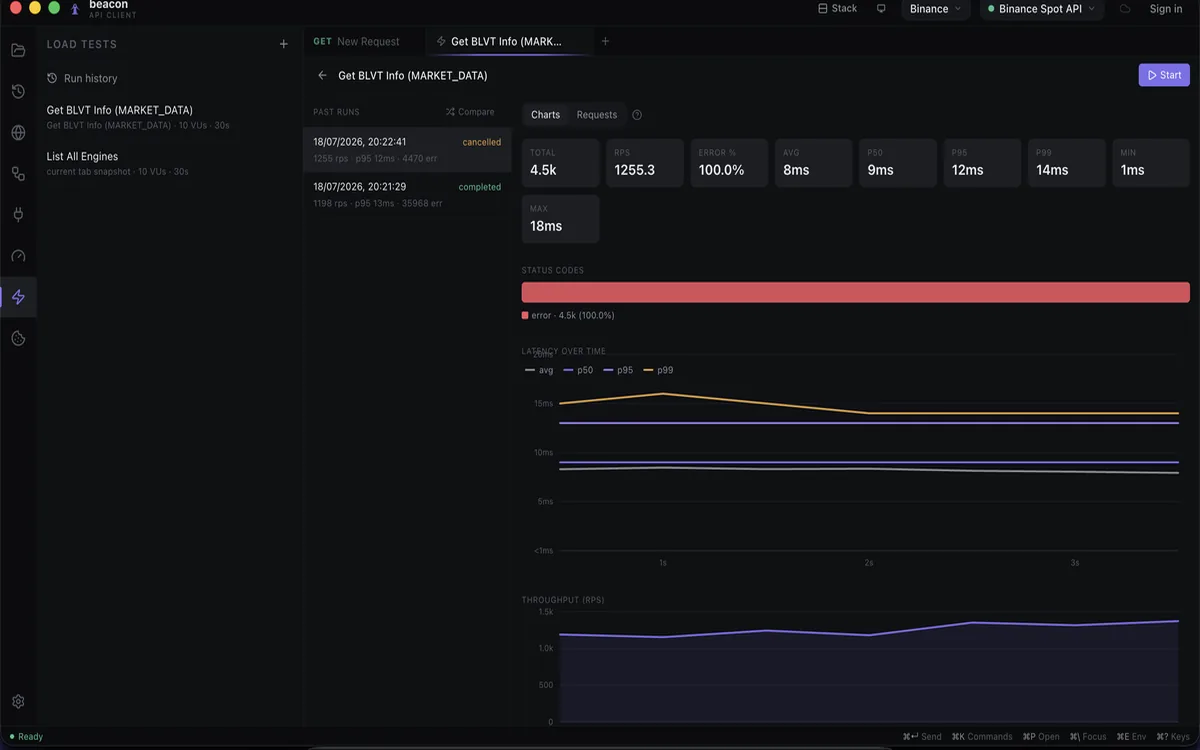Viewport: 1200px width, 750px height.
Task: Open the plug connections icon in sidebar
Action: pyautogui.click(x=18, y=215)
